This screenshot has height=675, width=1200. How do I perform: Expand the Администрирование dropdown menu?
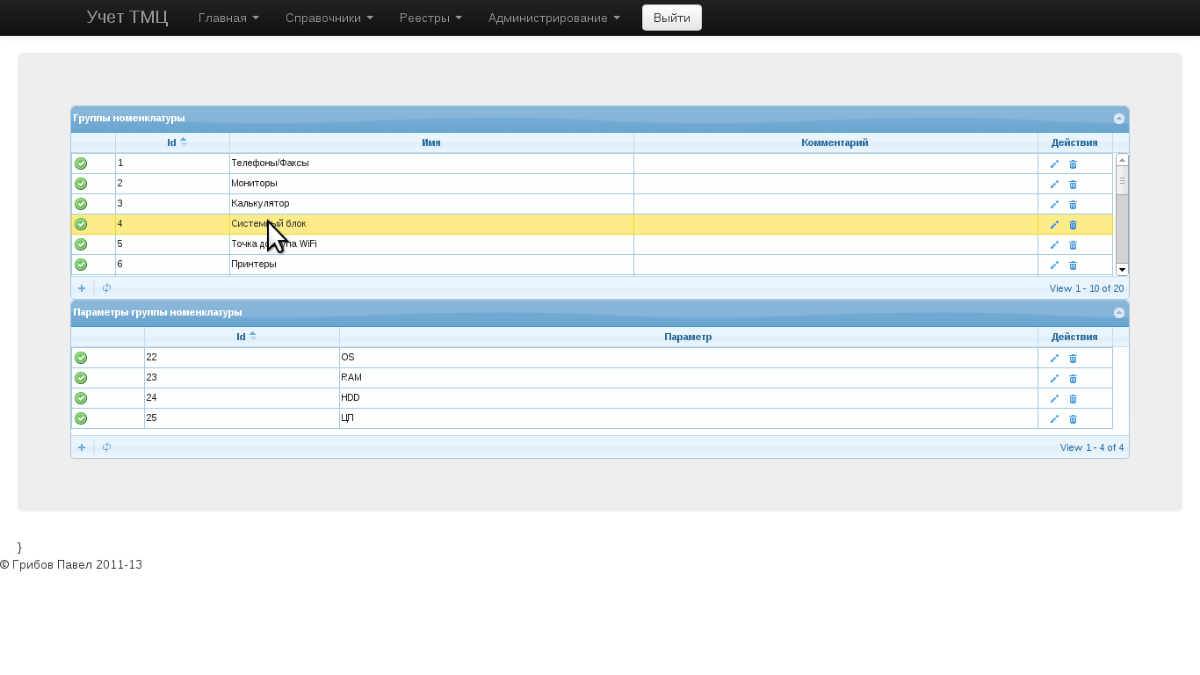pyautogui.click(x=553, y=18)
